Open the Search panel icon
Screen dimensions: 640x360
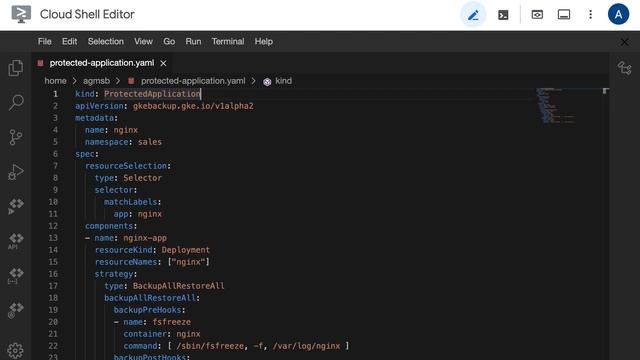click(x=16, y=102)
